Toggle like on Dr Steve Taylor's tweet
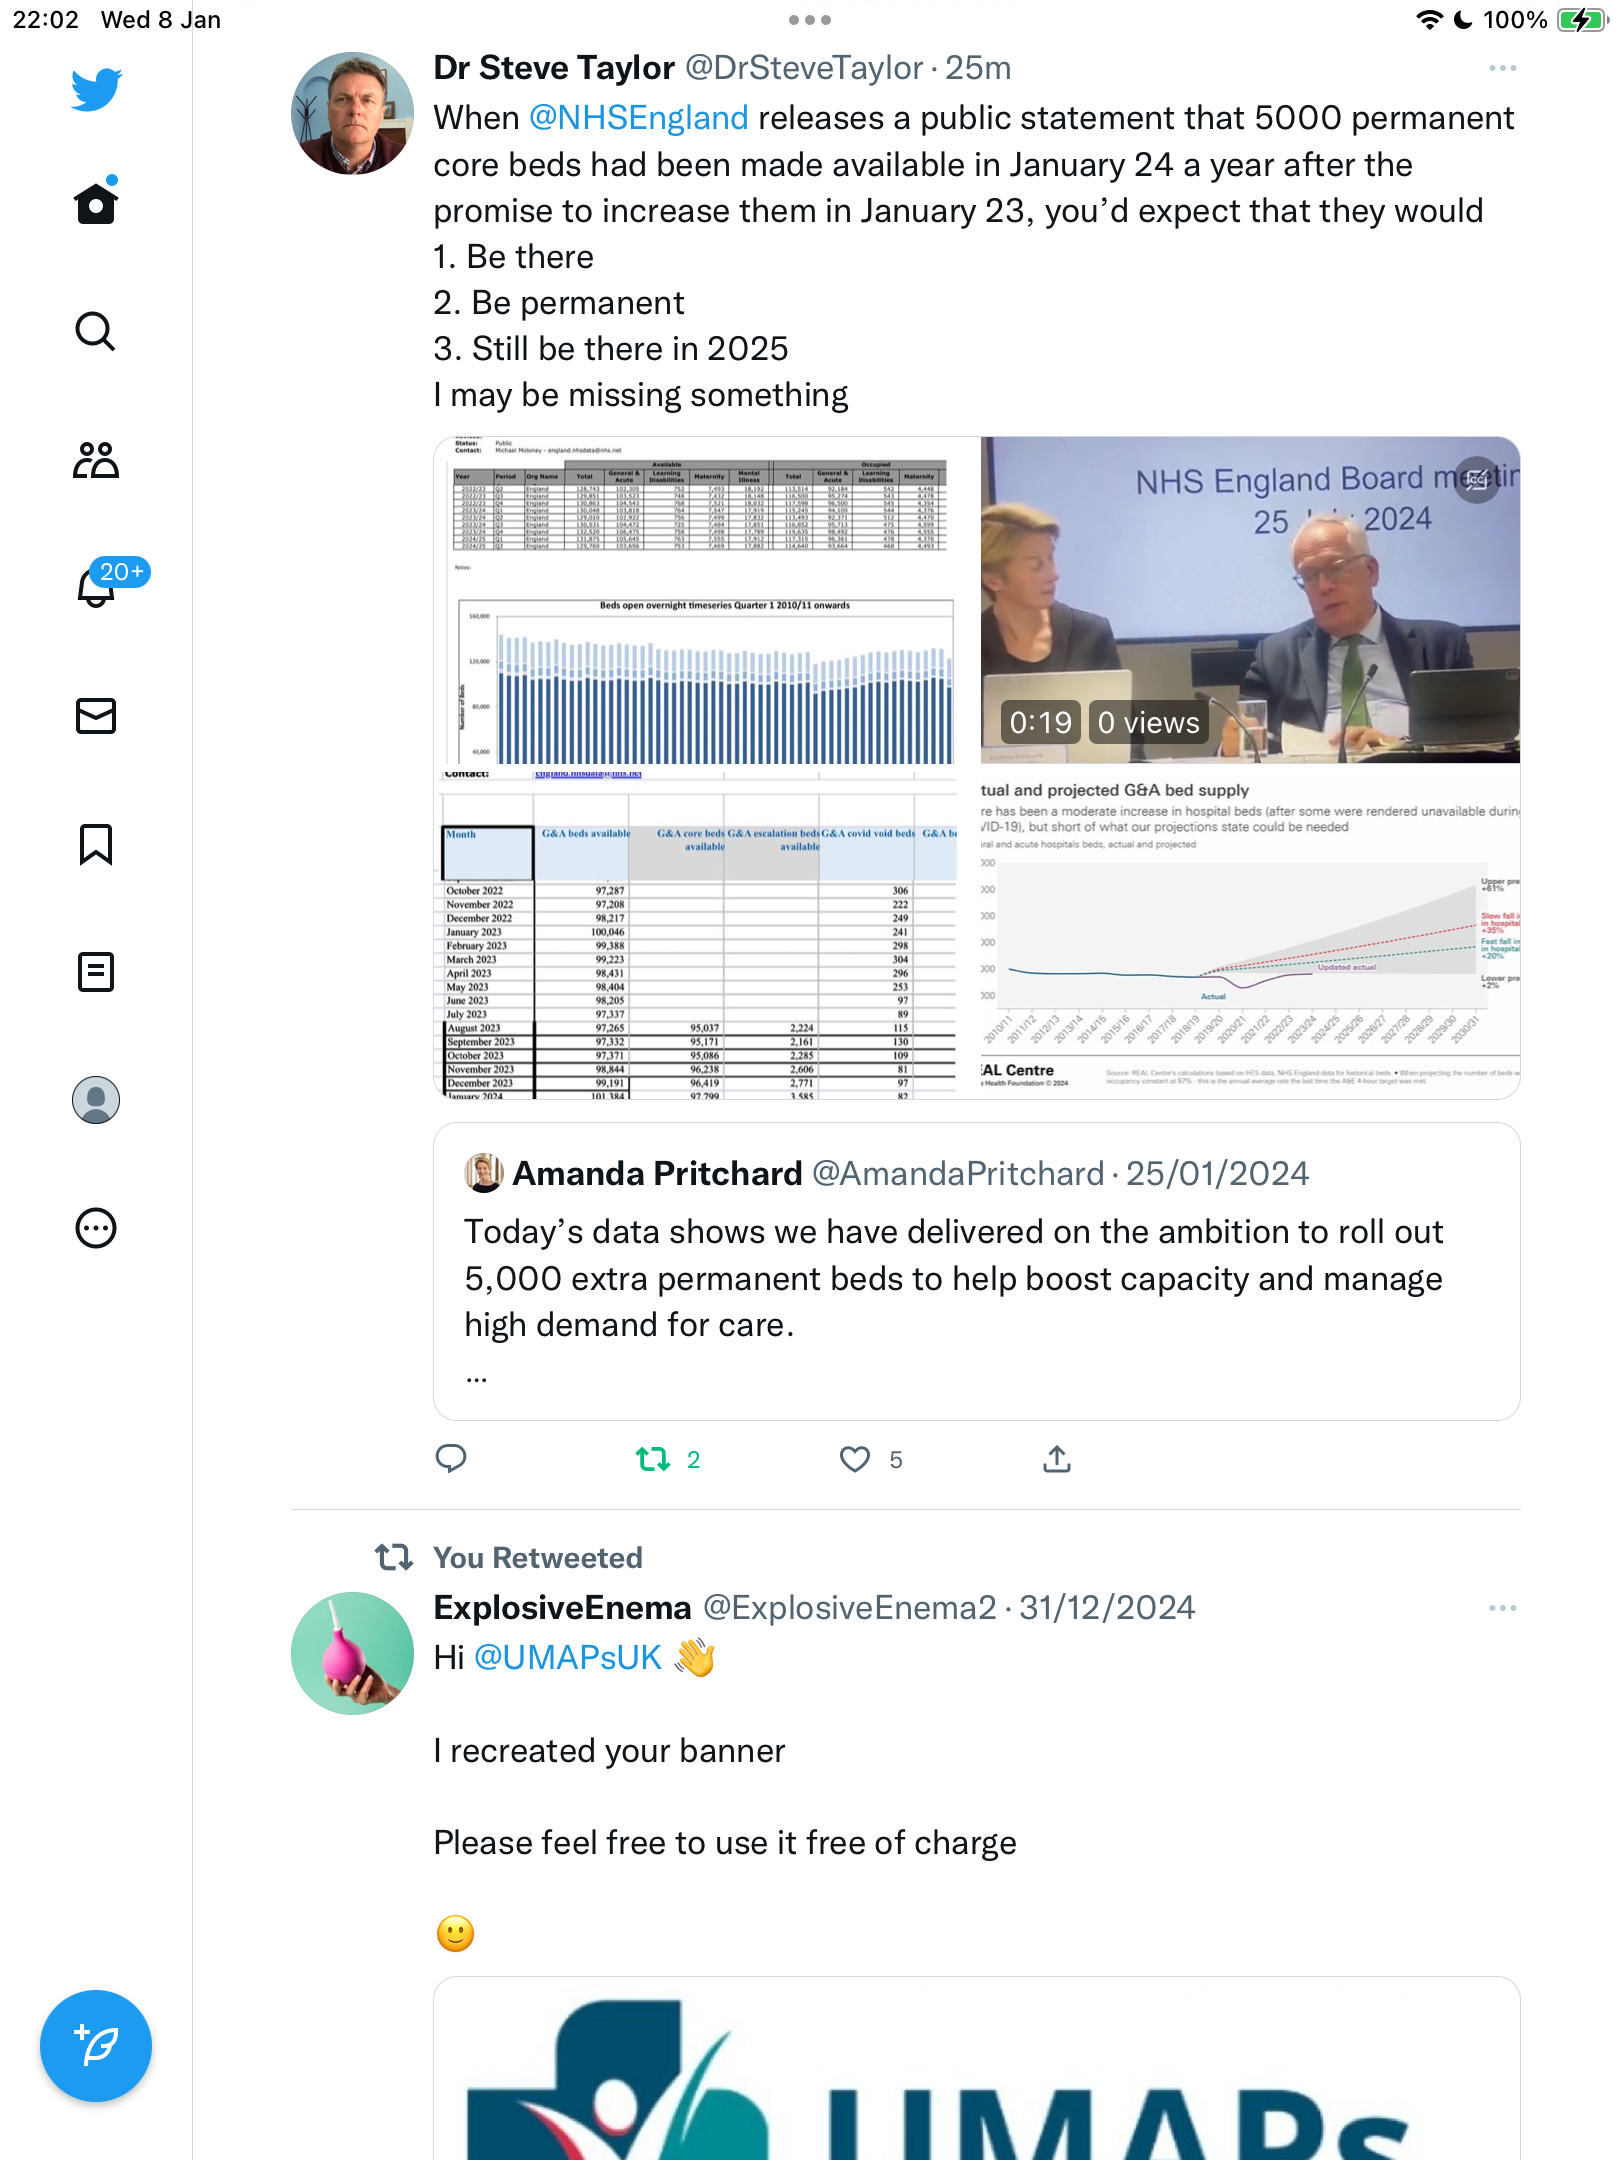Screen dimensions: 1620x2160 (x=855, y=1460)
